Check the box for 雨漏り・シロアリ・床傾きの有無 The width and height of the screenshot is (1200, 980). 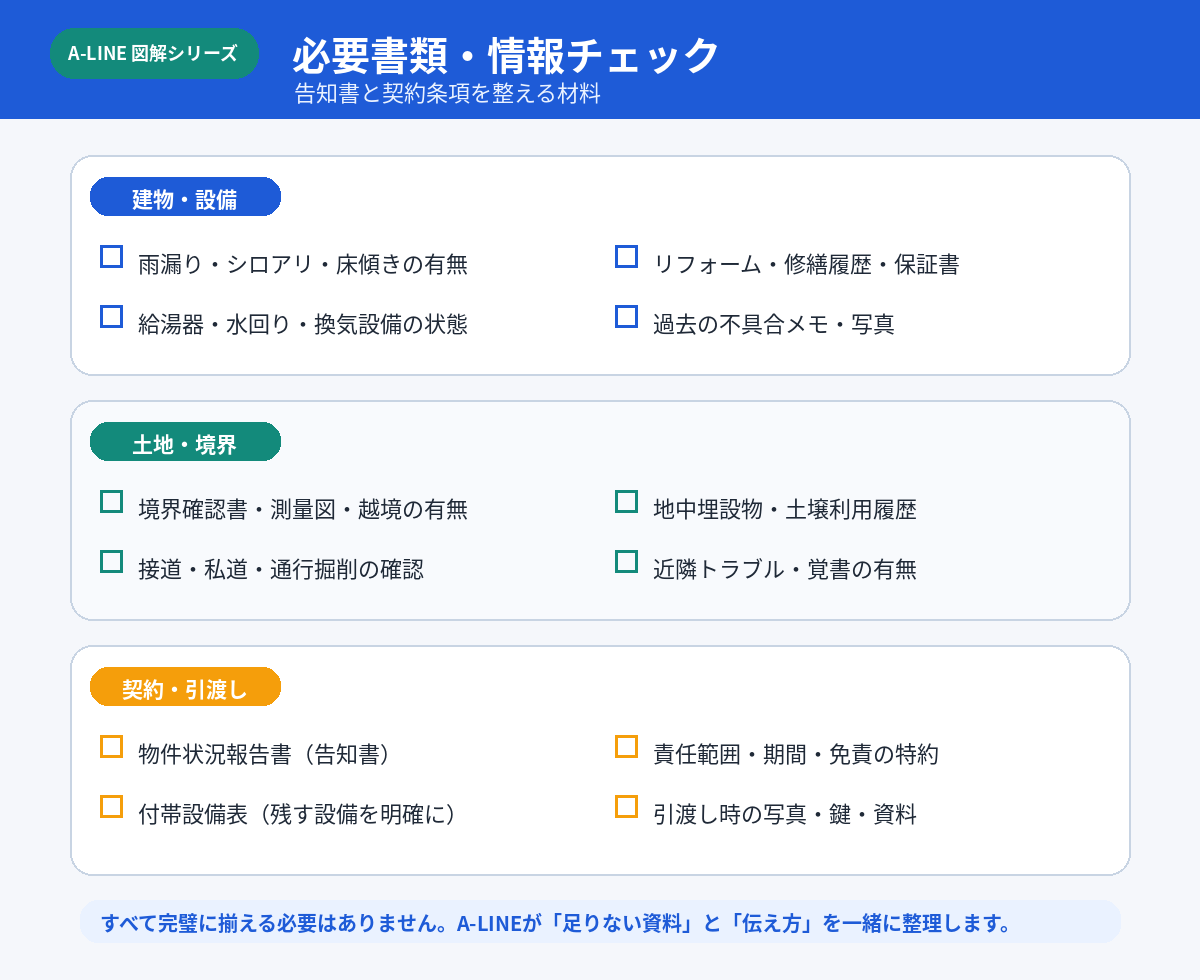(112, 256)
